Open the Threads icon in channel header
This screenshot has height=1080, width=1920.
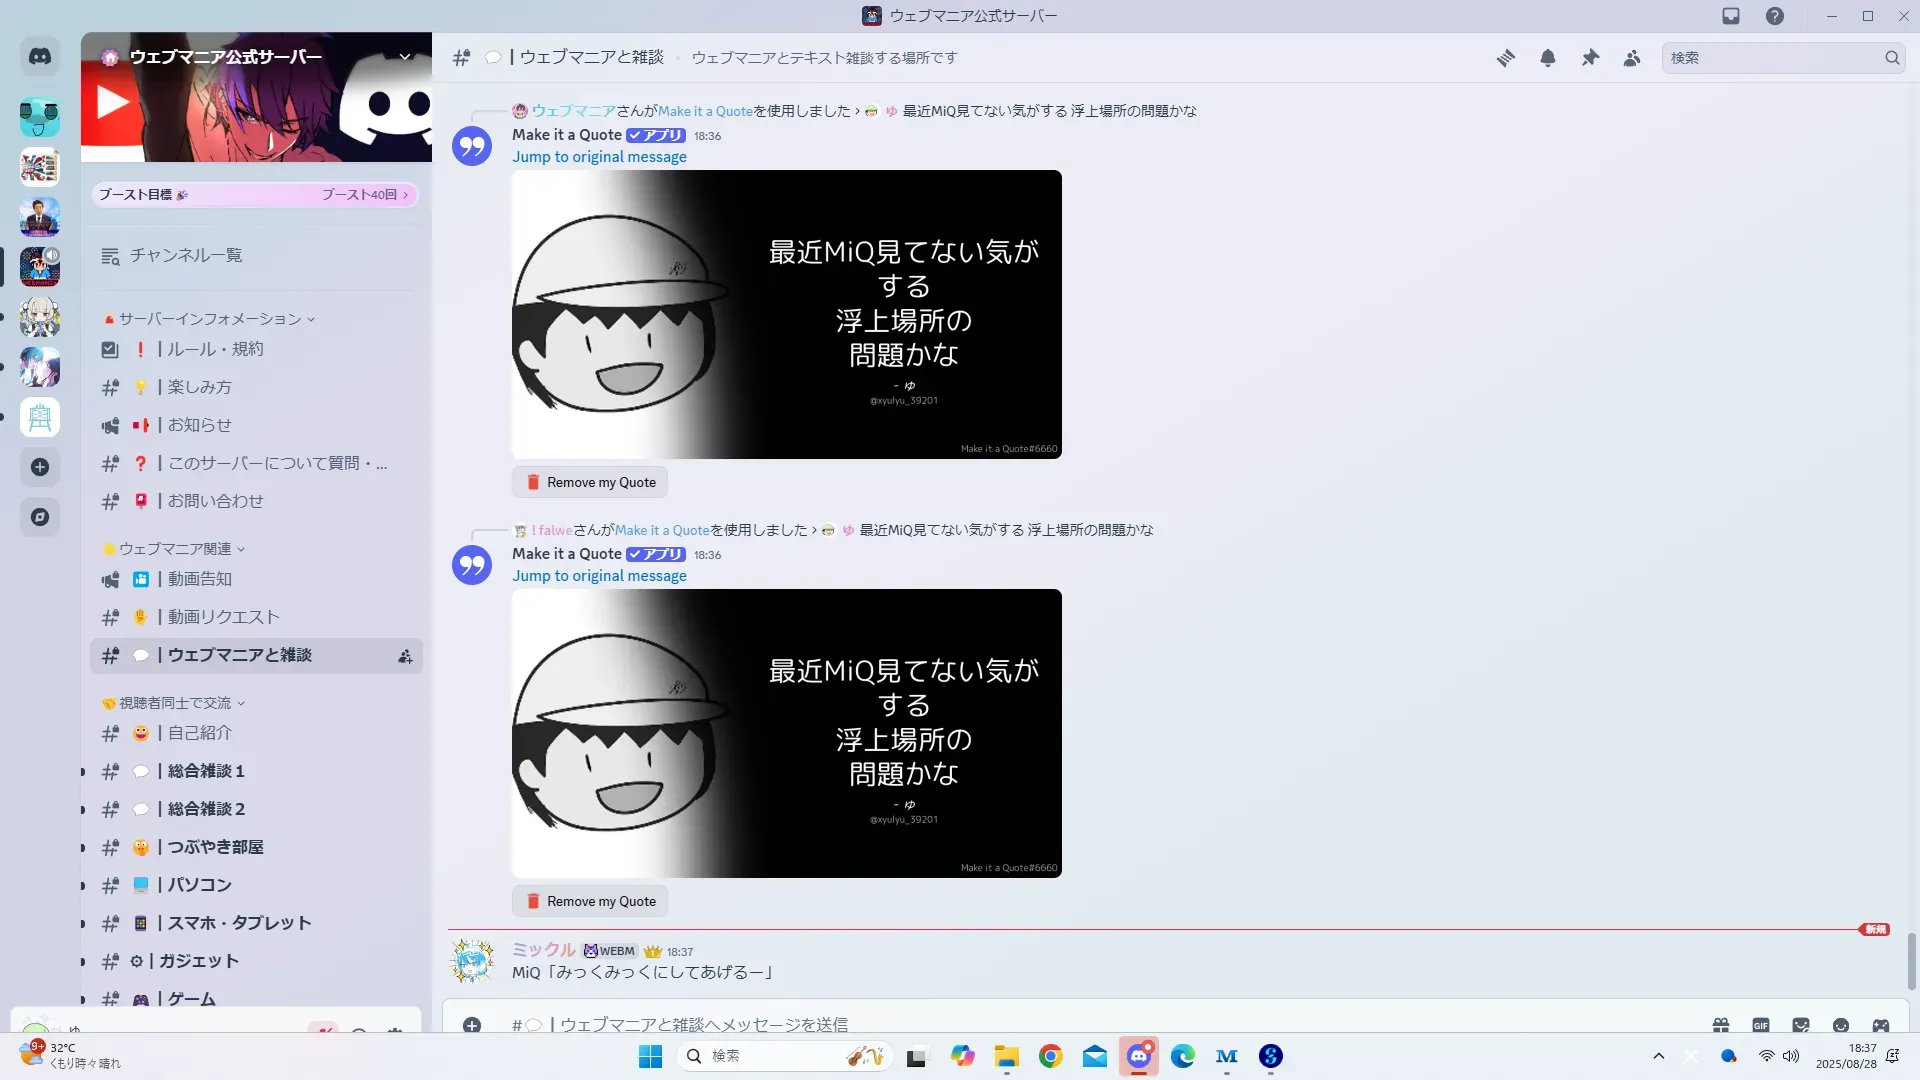[x=1505, y=58]
